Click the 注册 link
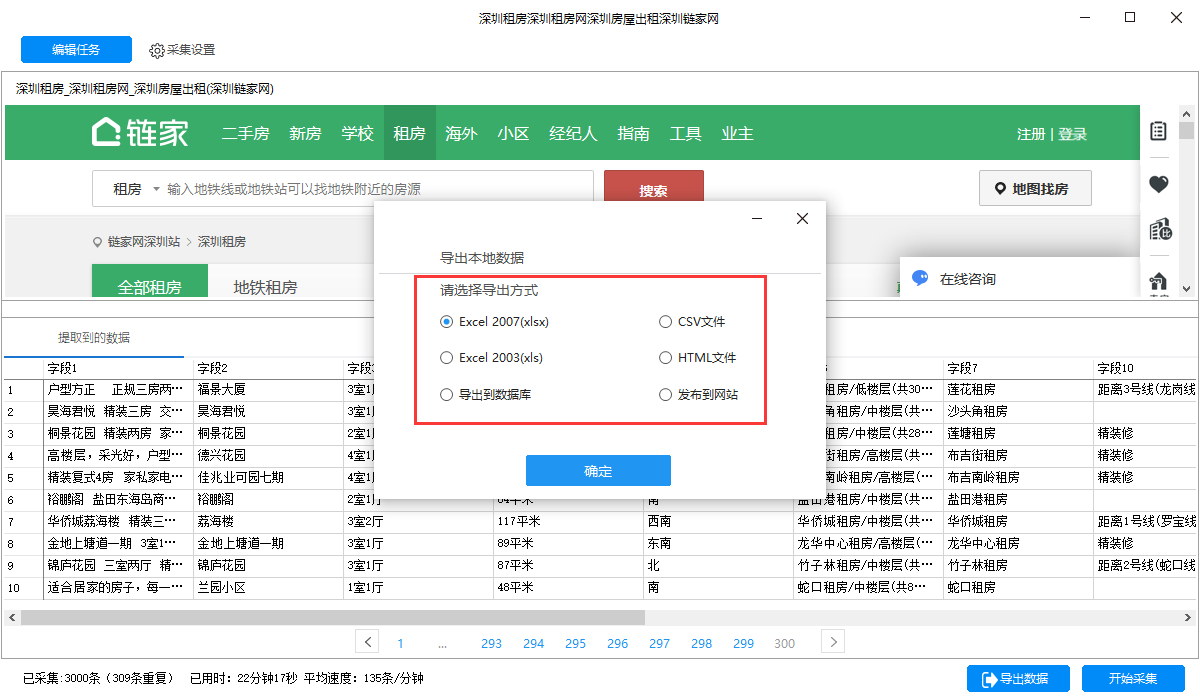 click(1031, 134)
